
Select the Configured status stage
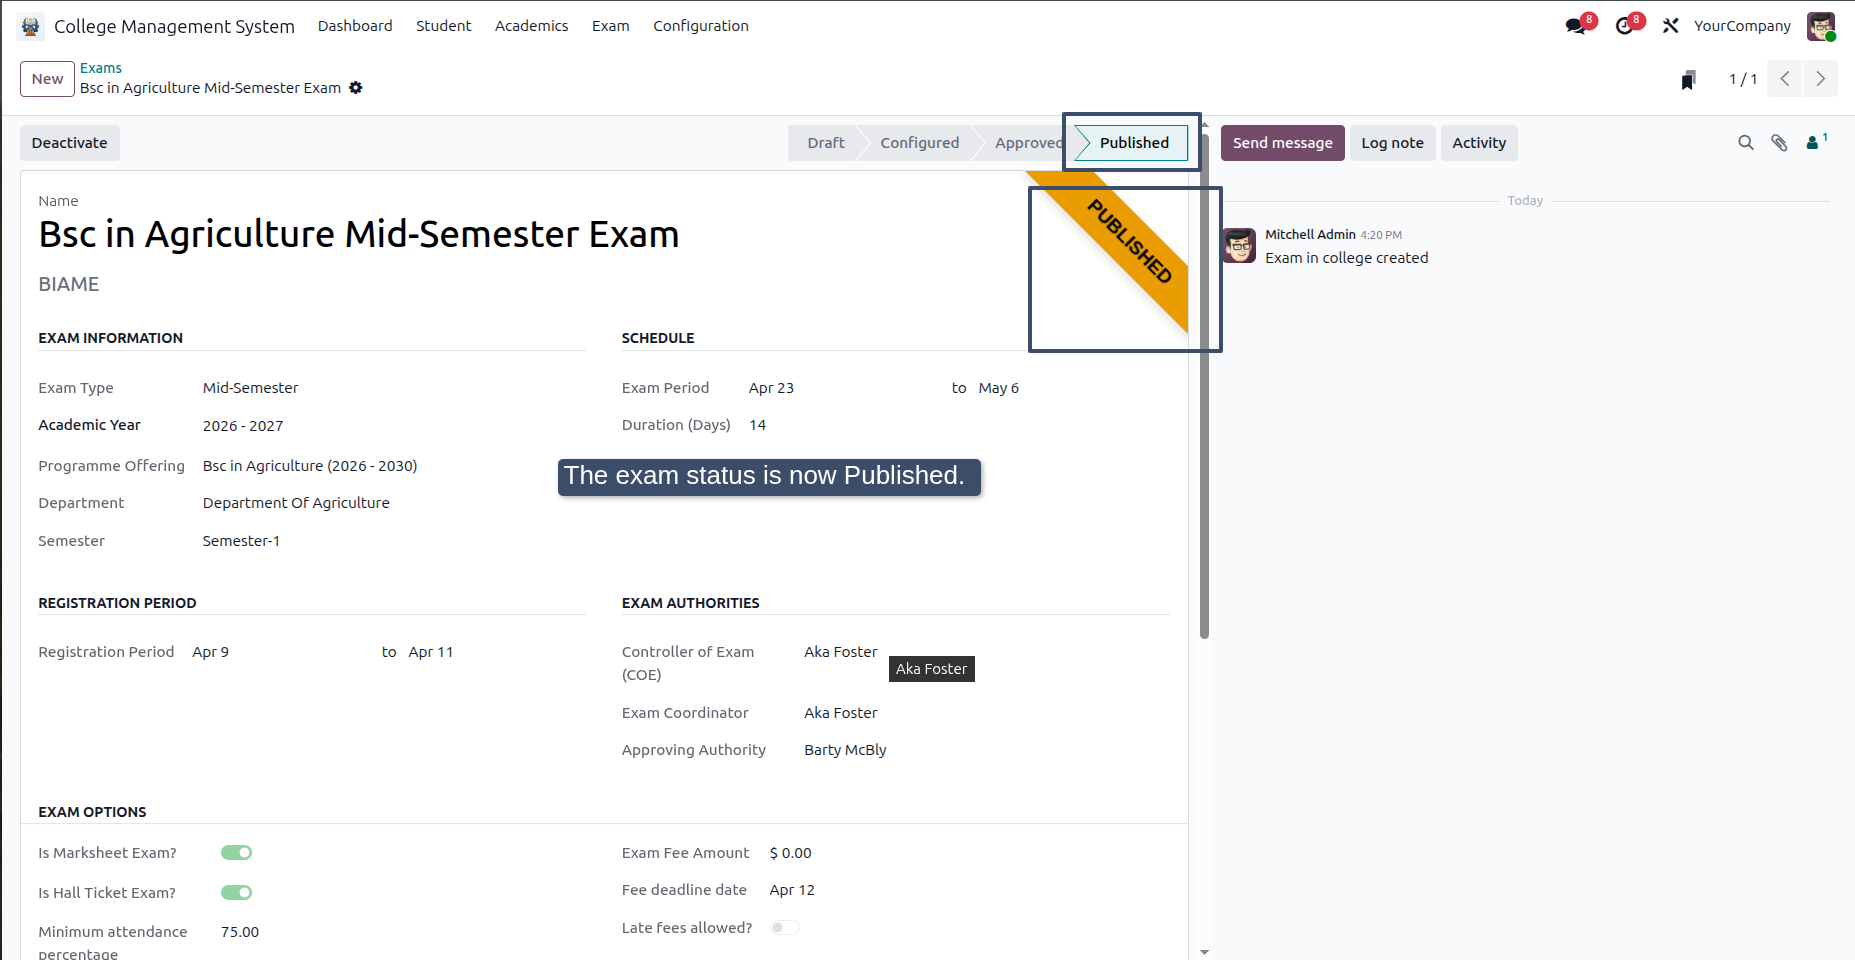click(x=919, y=143)
